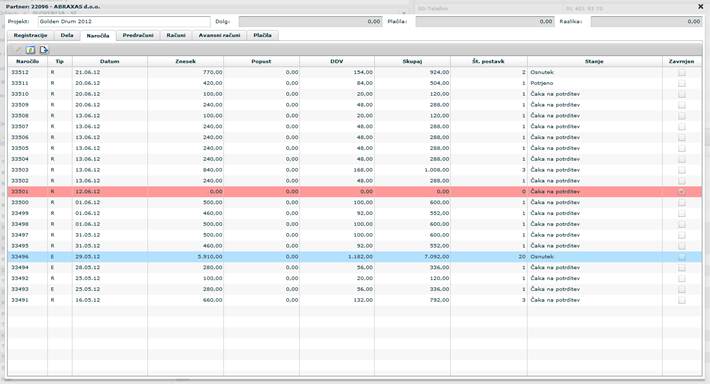Image resolution: width=710 pixels, height=384 pixels.
Task: Click the pencil edit icon in the toolbar
Action: click(x=18, y=50)
